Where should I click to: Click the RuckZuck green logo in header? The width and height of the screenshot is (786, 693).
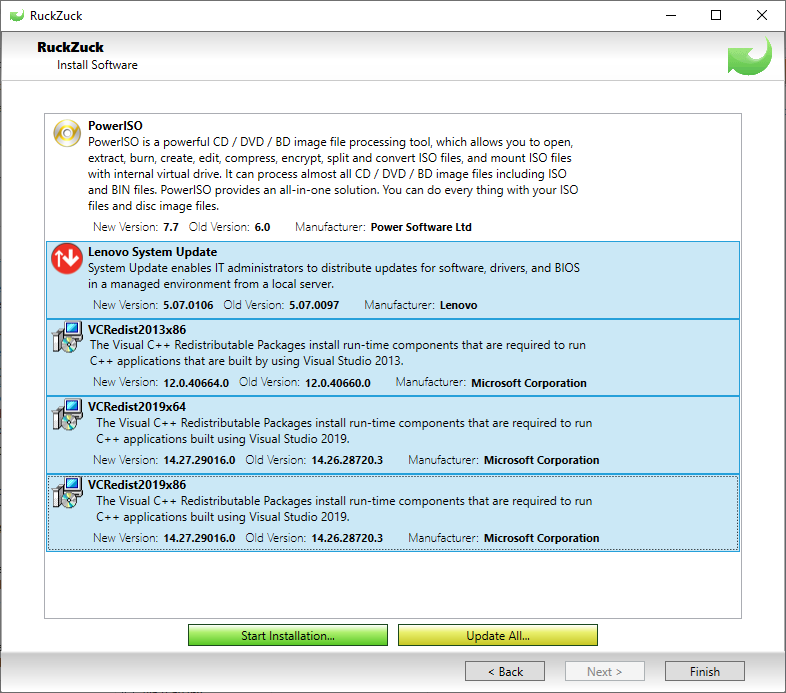click(x=750, y=56)
